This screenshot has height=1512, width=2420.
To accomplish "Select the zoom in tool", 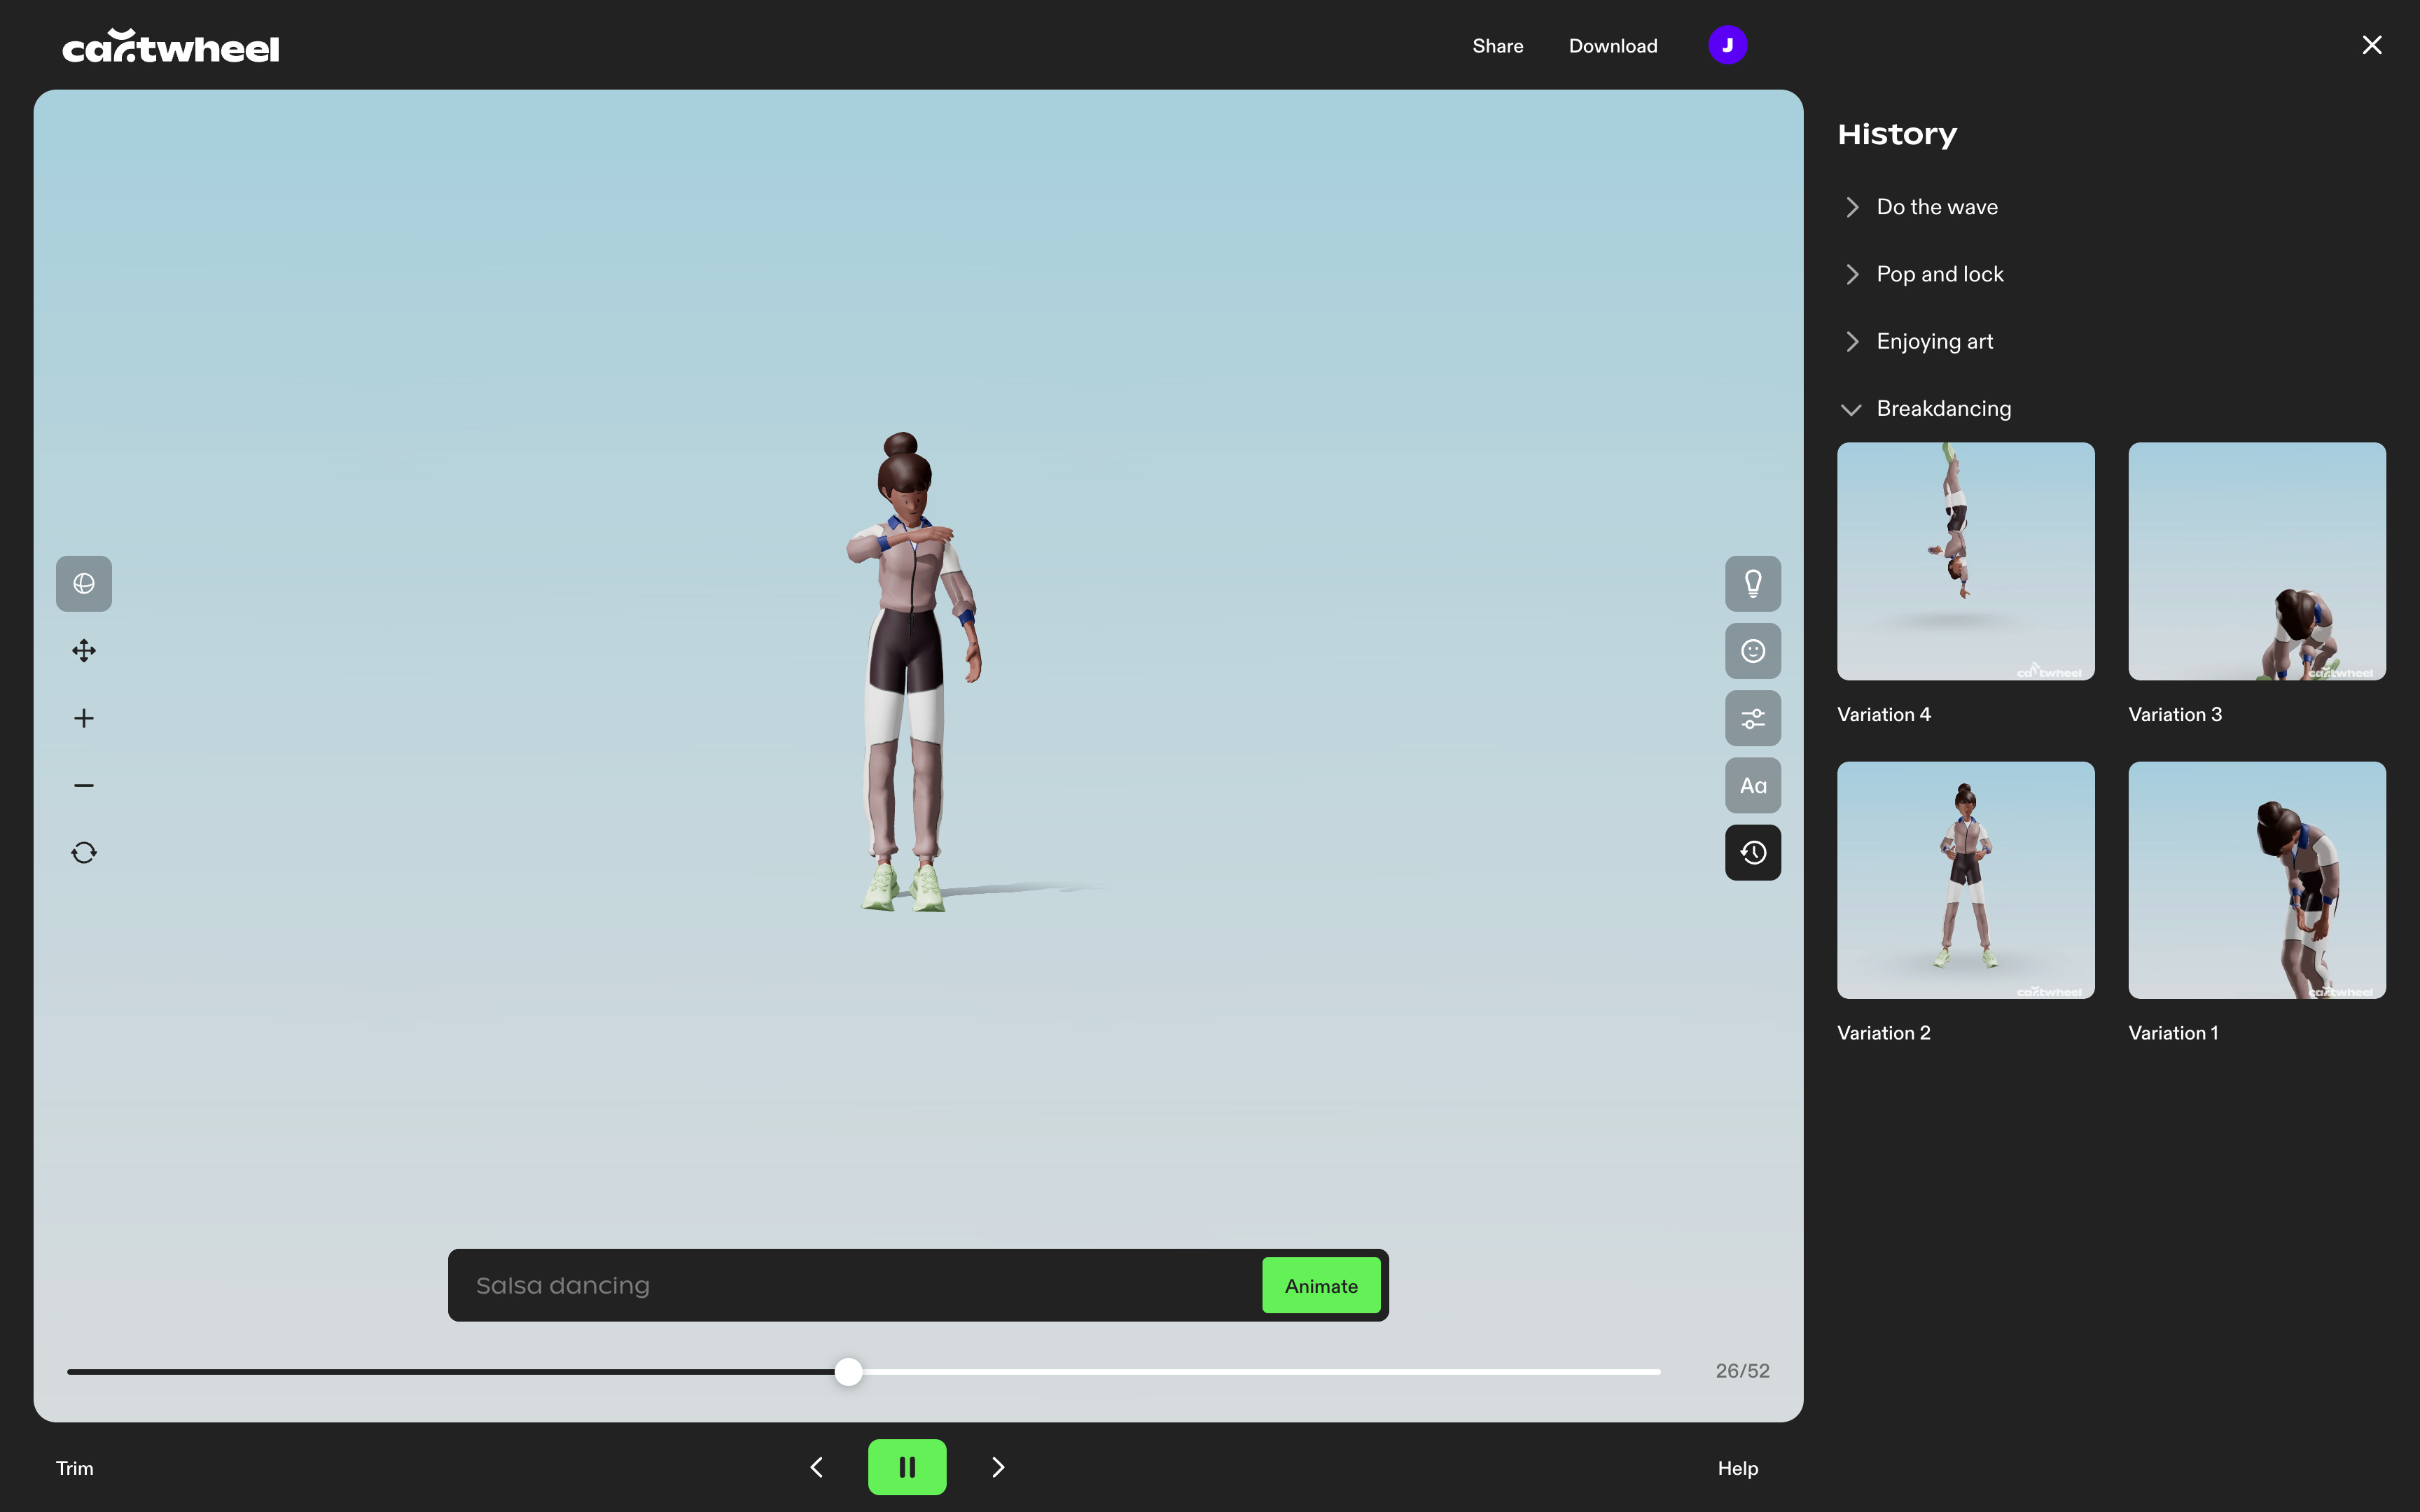I will coord(83,717).
